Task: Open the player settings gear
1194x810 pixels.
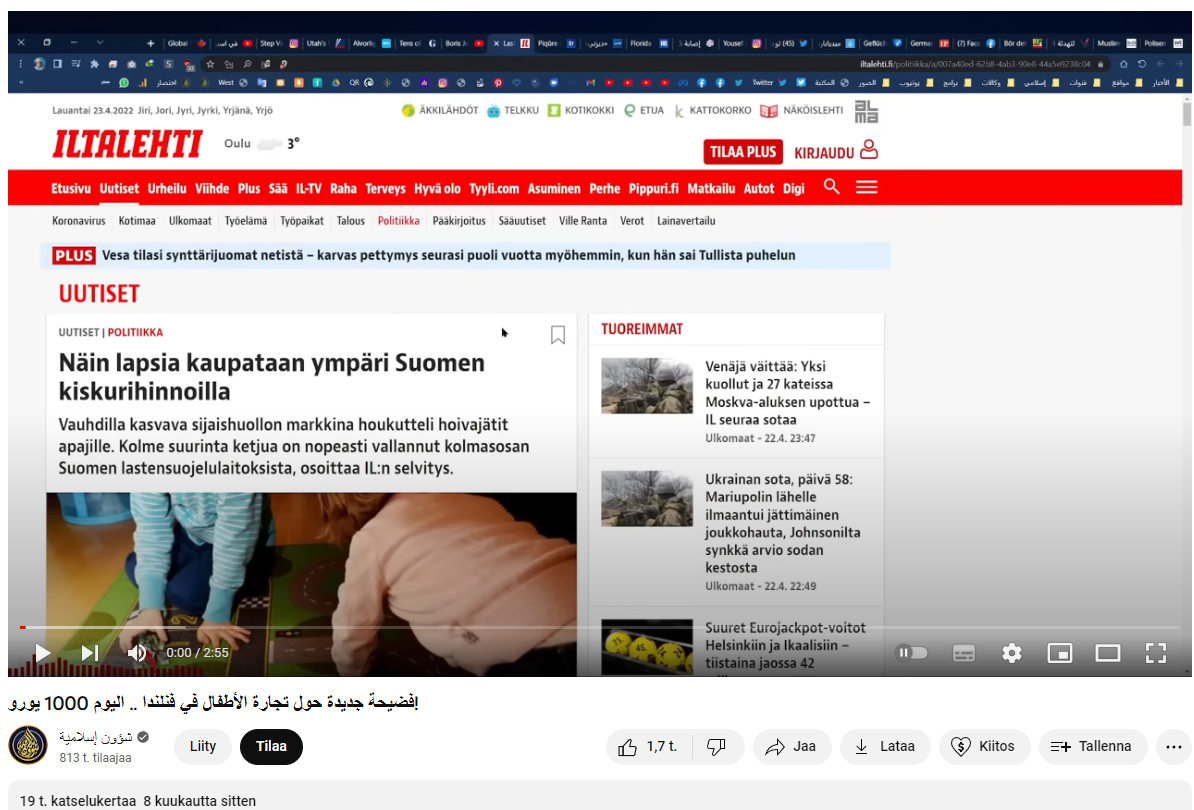Action: click(1011, 652)
